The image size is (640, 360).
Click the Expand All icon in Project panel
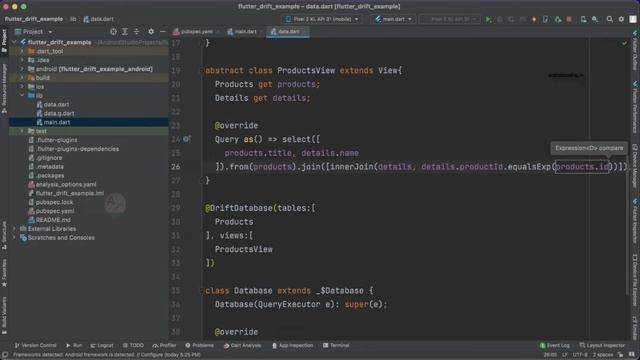tap(125, 31)
